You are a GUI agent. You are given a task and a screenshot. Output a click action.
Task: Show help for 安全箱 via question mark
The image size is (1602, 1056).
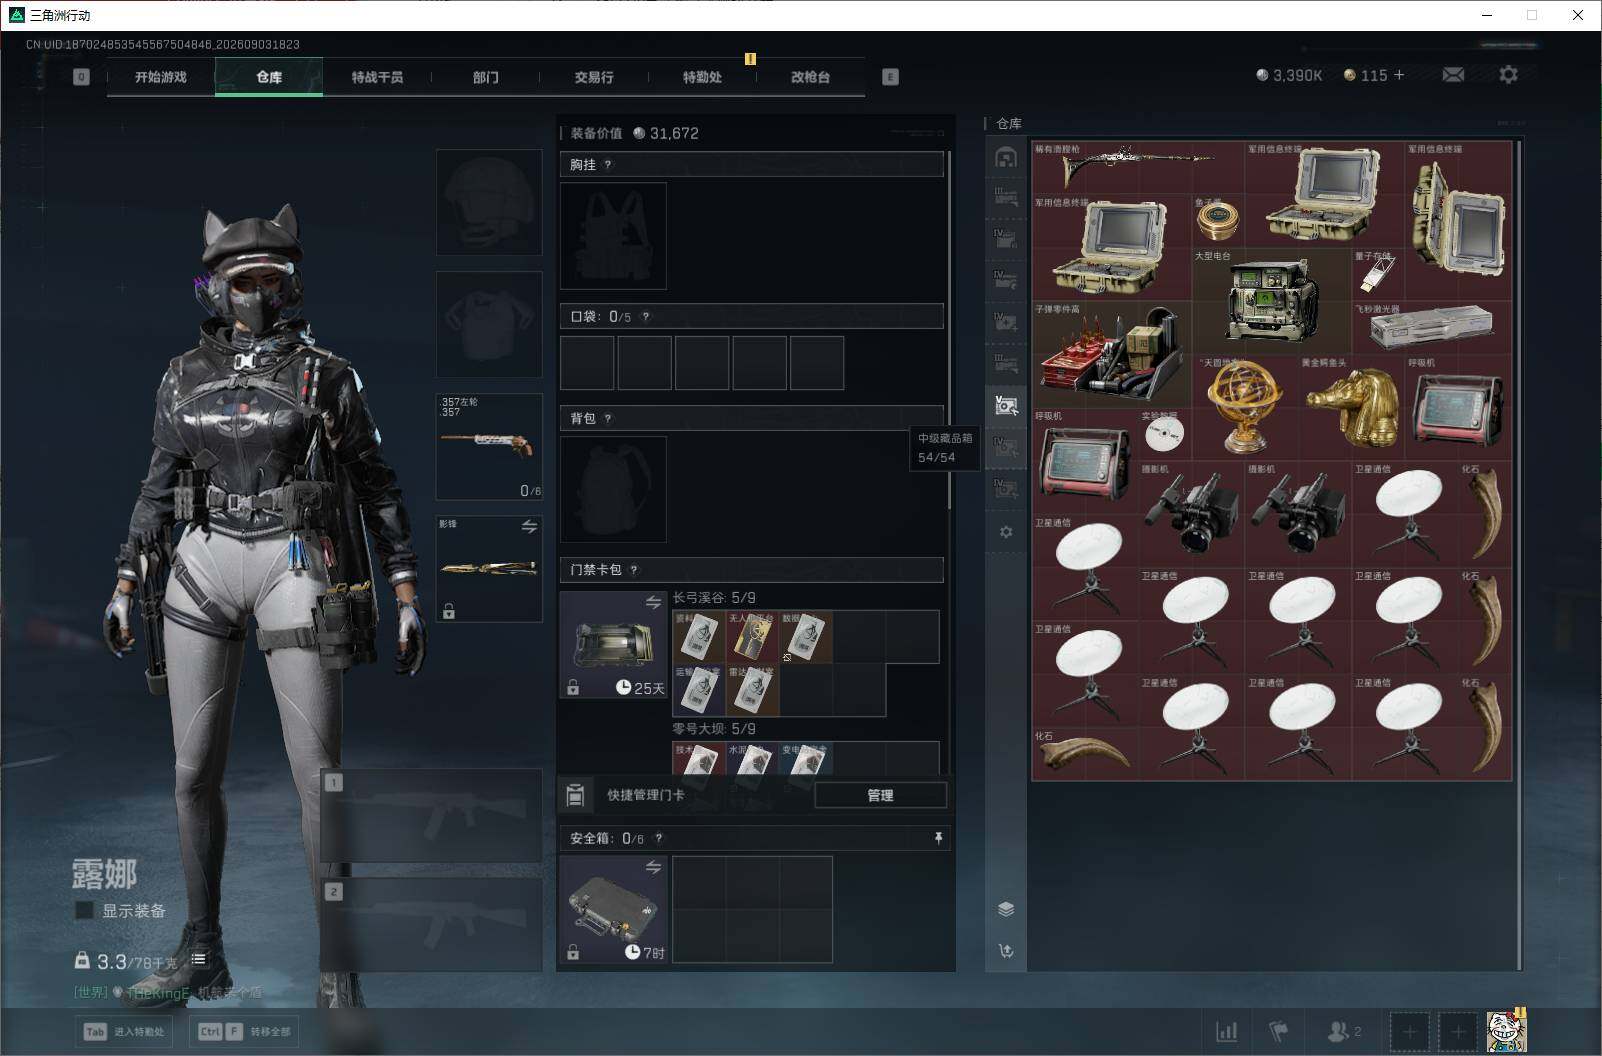658,839
